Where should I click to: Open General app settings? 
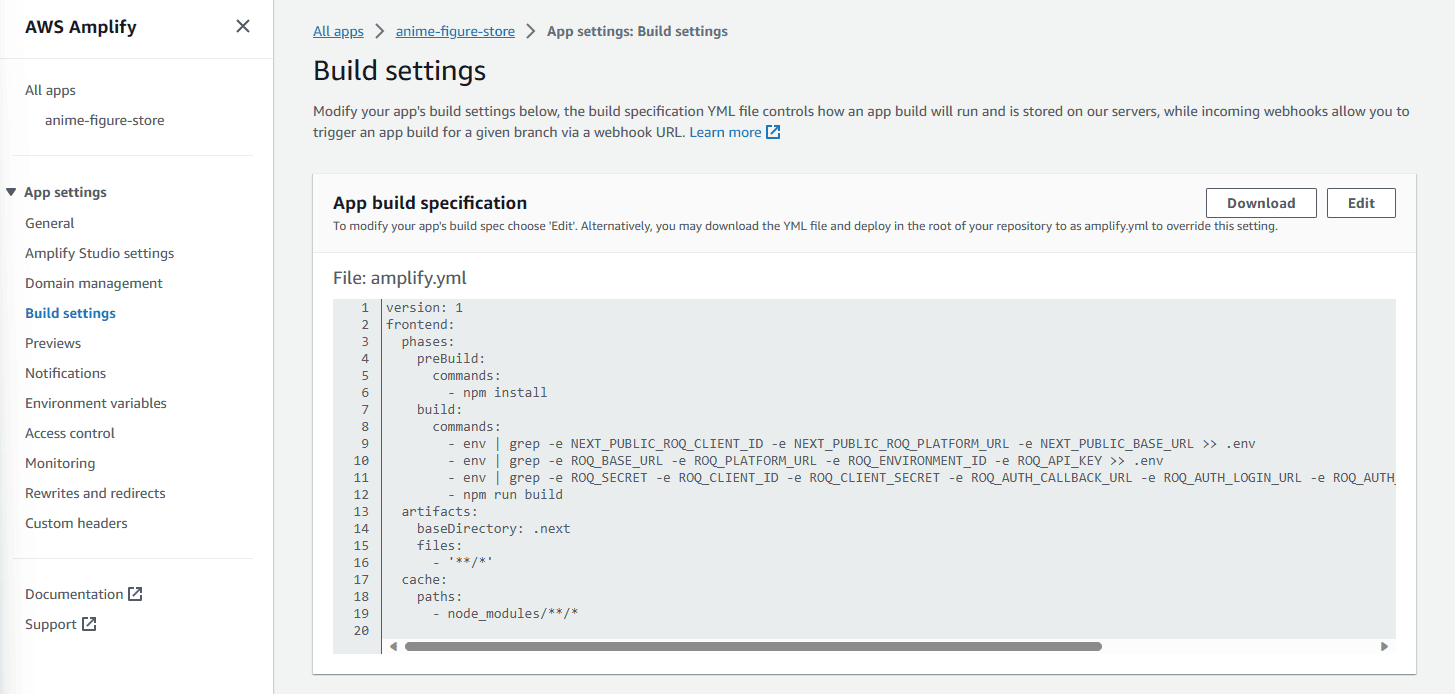click(x=50, y=223)
